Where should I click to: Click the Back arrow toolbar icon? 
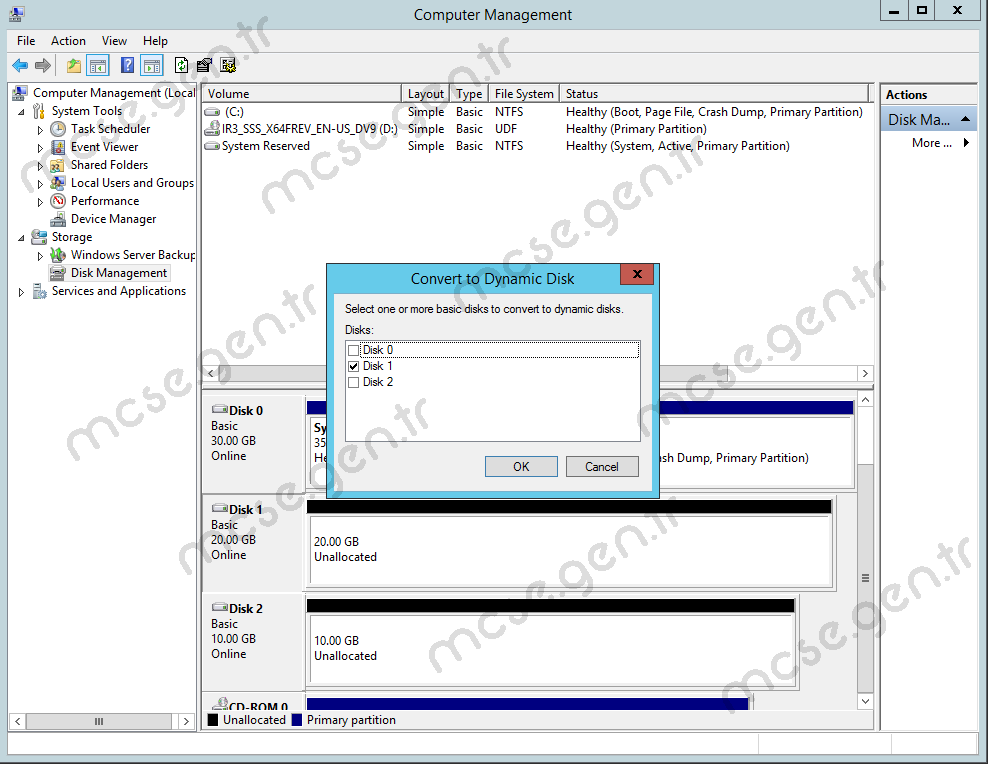coord(20,65)
